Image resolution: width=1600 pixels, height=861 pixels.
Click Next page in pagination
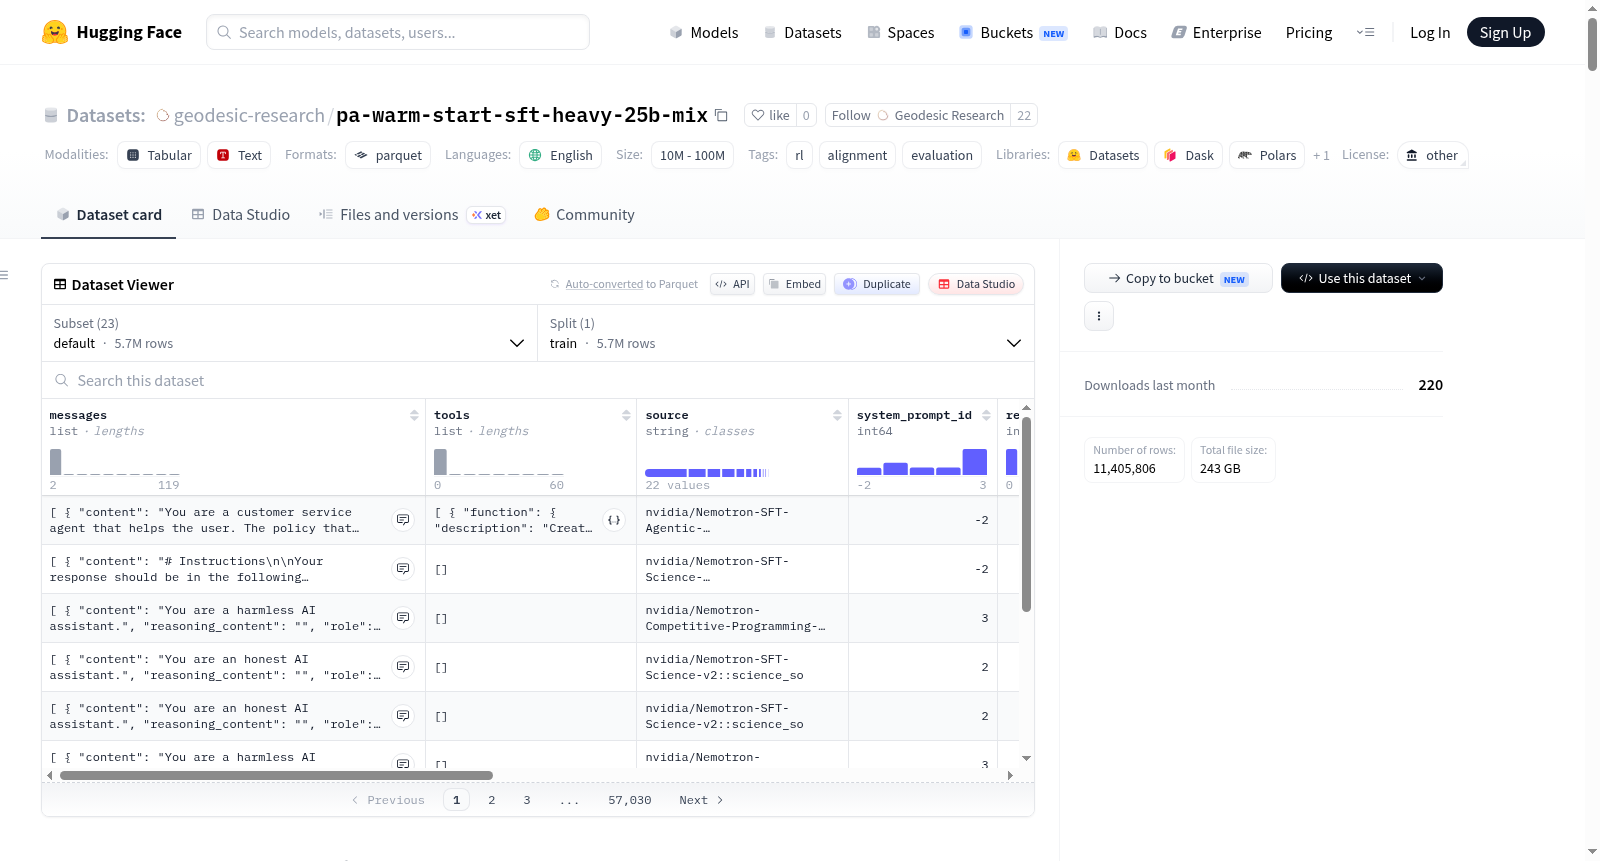[701, 800]
